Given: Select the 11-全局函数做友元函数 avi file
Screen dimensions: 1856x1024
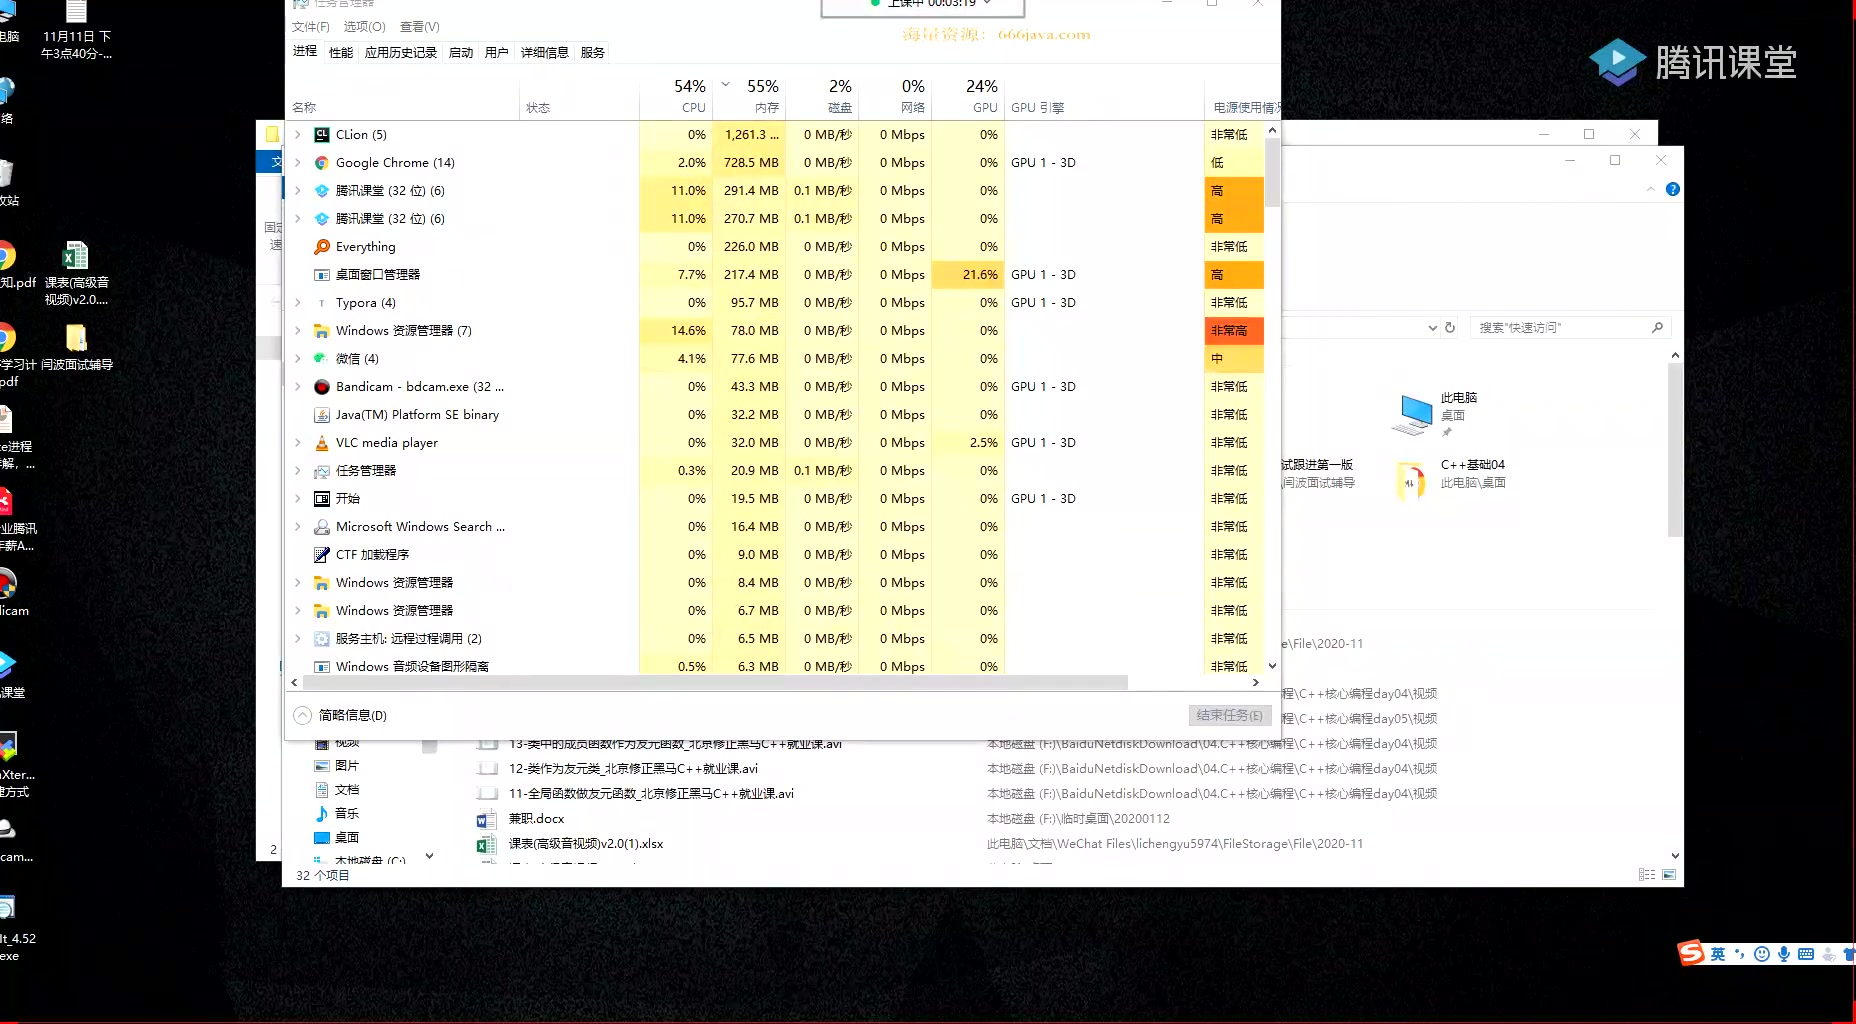Looking at the screenshot, I should 651,794.
